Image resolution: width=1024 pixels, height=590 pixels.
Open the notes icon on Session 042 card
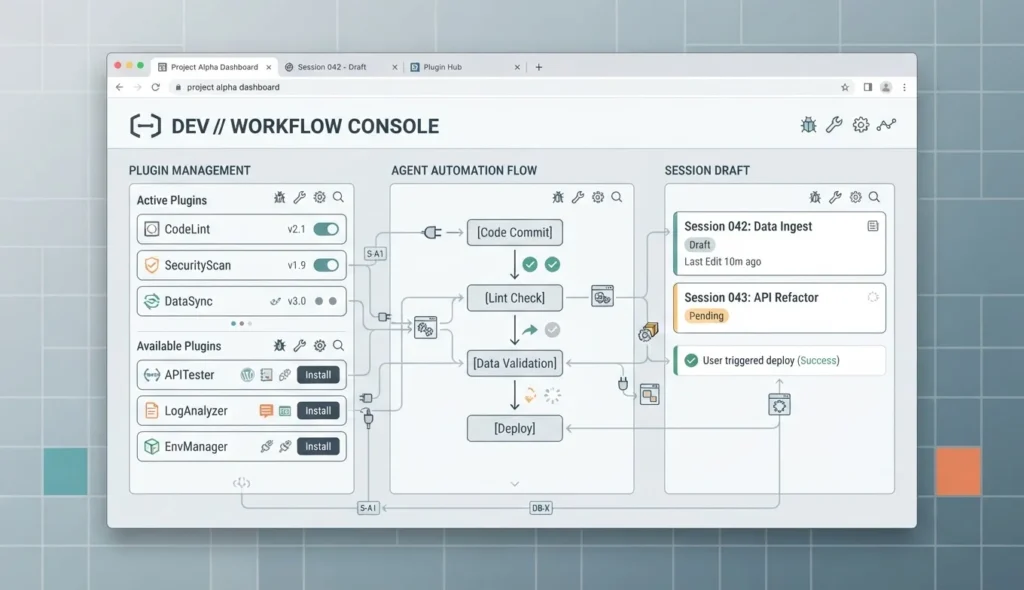click(x=872, y=226)
